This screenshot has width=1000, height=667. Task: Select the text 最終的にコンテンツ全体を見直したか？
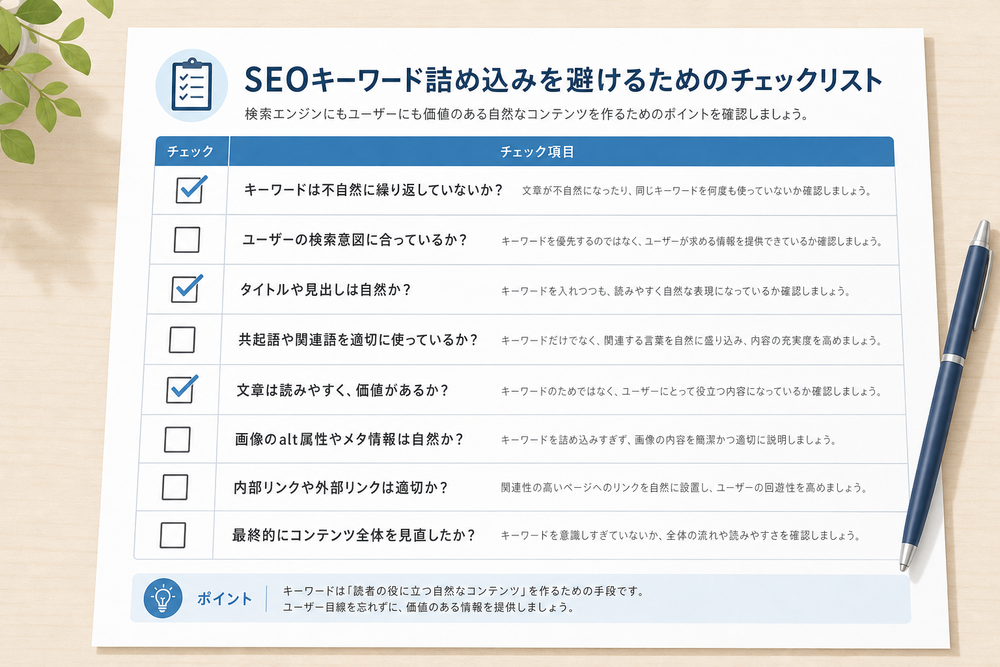(353, 536)
